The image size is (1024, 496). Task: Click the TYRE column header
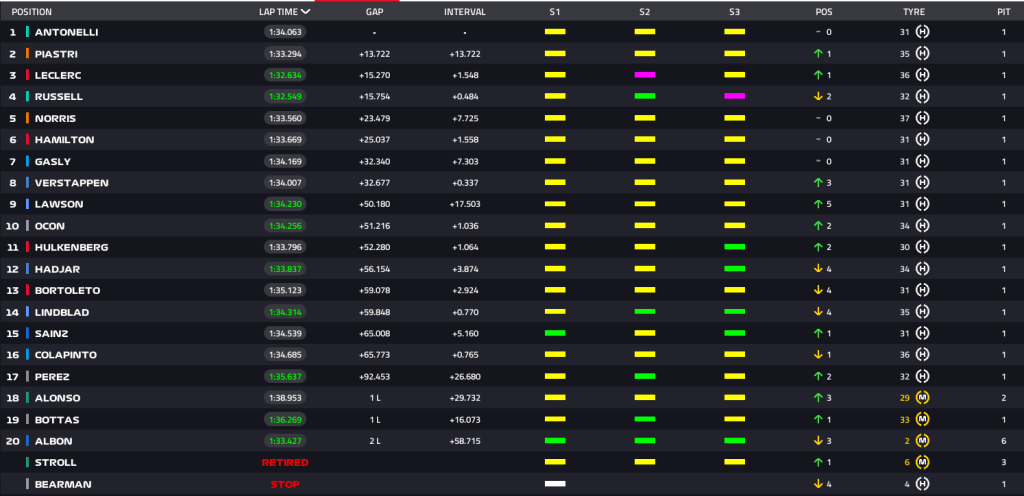[x=914, y=12]
